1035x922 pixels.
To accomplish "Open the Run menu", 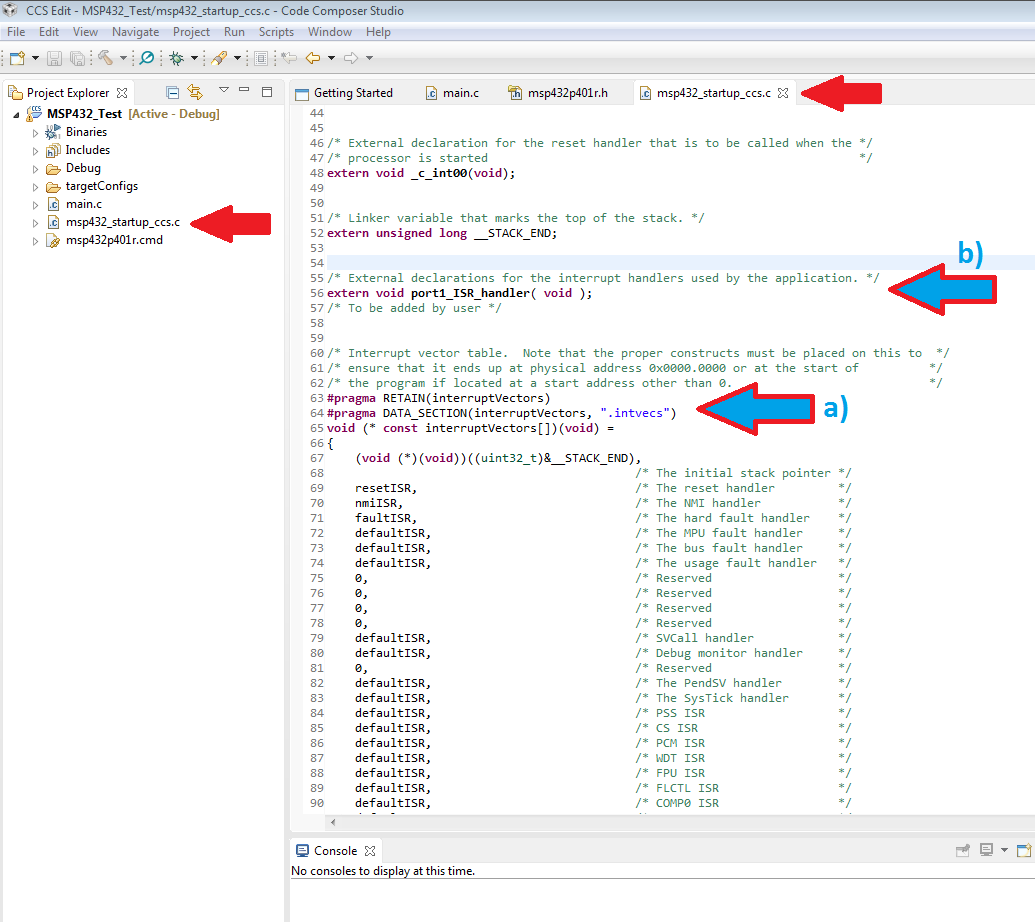I will point(234,32).
